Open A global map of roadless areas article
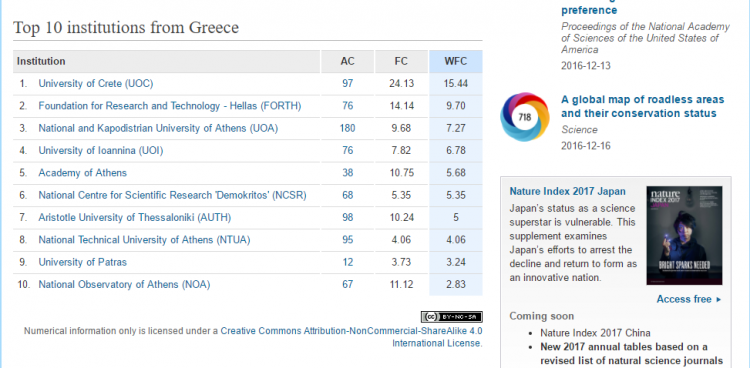750x368 pixels. (x=642, y=106)
